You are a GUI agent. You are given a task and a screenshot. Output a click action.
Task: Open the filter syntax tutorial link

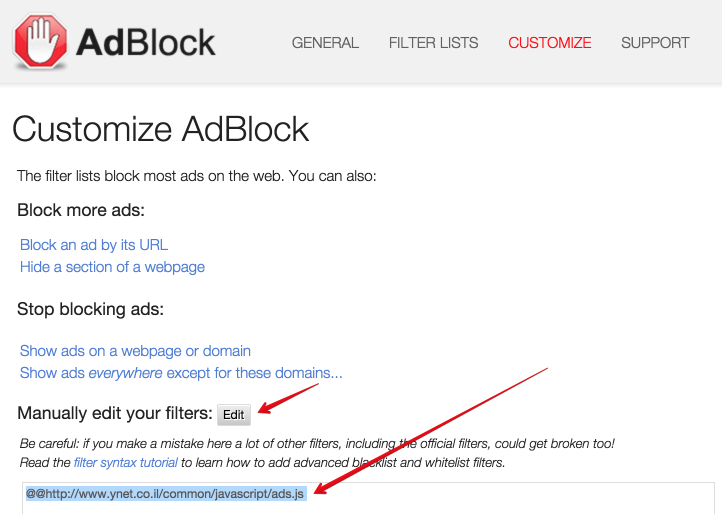[x=125, y=463]
